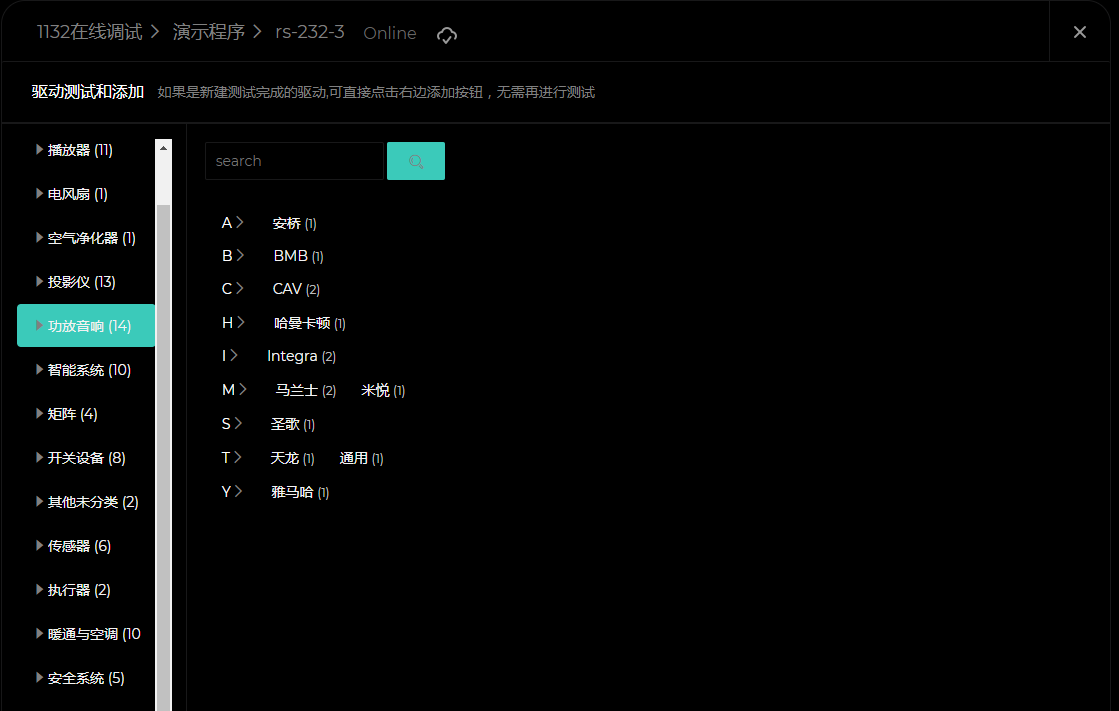
Task: Click the B letter index row
Action: click(x=233, y=256)
